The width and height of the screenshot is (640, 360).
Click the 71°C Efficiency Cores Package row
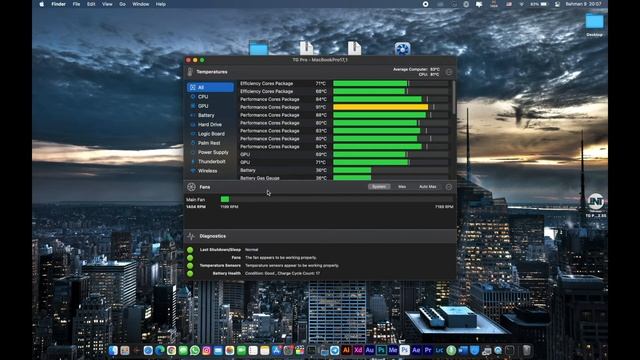[x=345, y=83]
